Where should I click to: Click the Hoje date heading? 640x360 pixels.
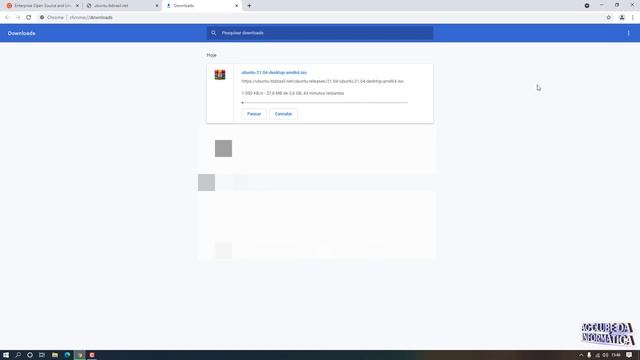point(211,55)
